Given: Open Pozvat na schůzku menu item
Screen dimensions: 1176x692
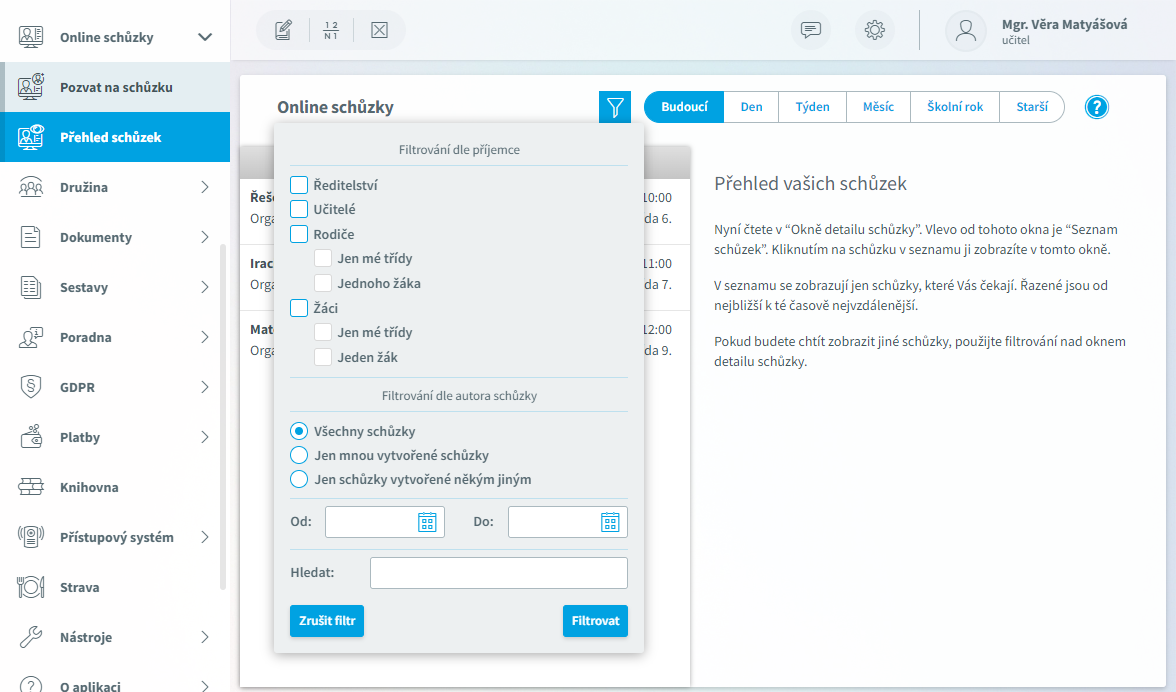Looking at the screenshot, I should pyautogui.click(x=115, y=87).
